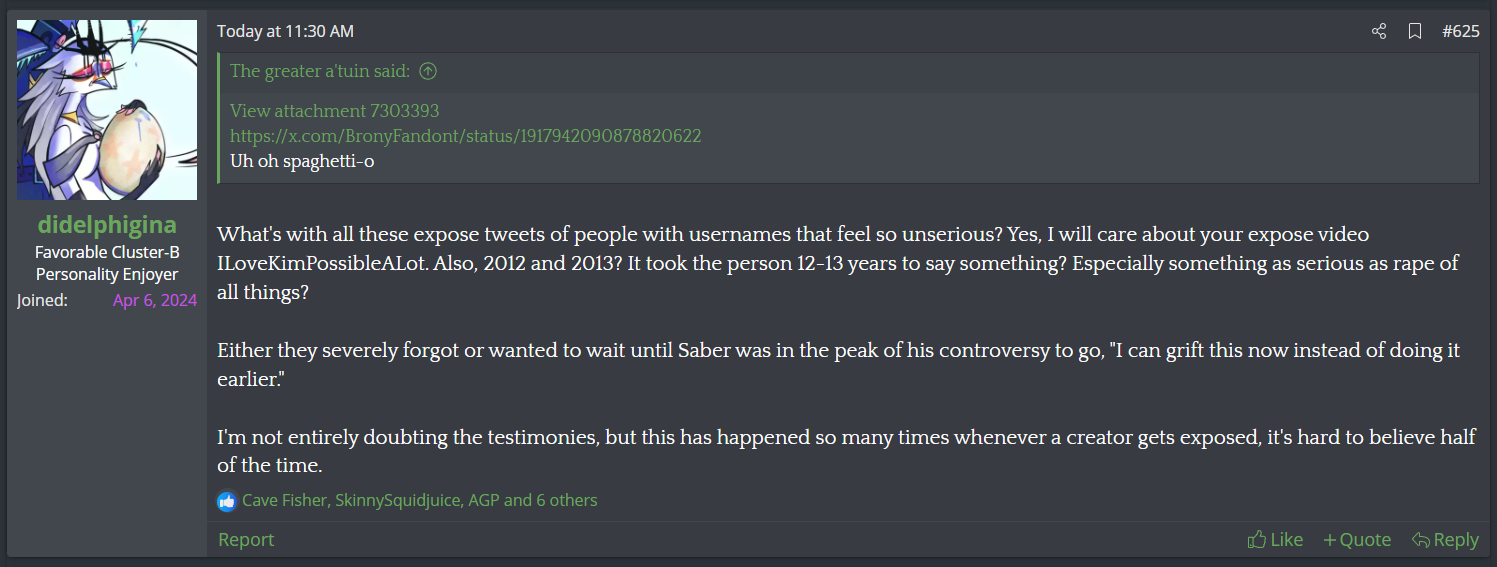Open SkinnySquidjuice's profile from reactions

coord(397,500)
